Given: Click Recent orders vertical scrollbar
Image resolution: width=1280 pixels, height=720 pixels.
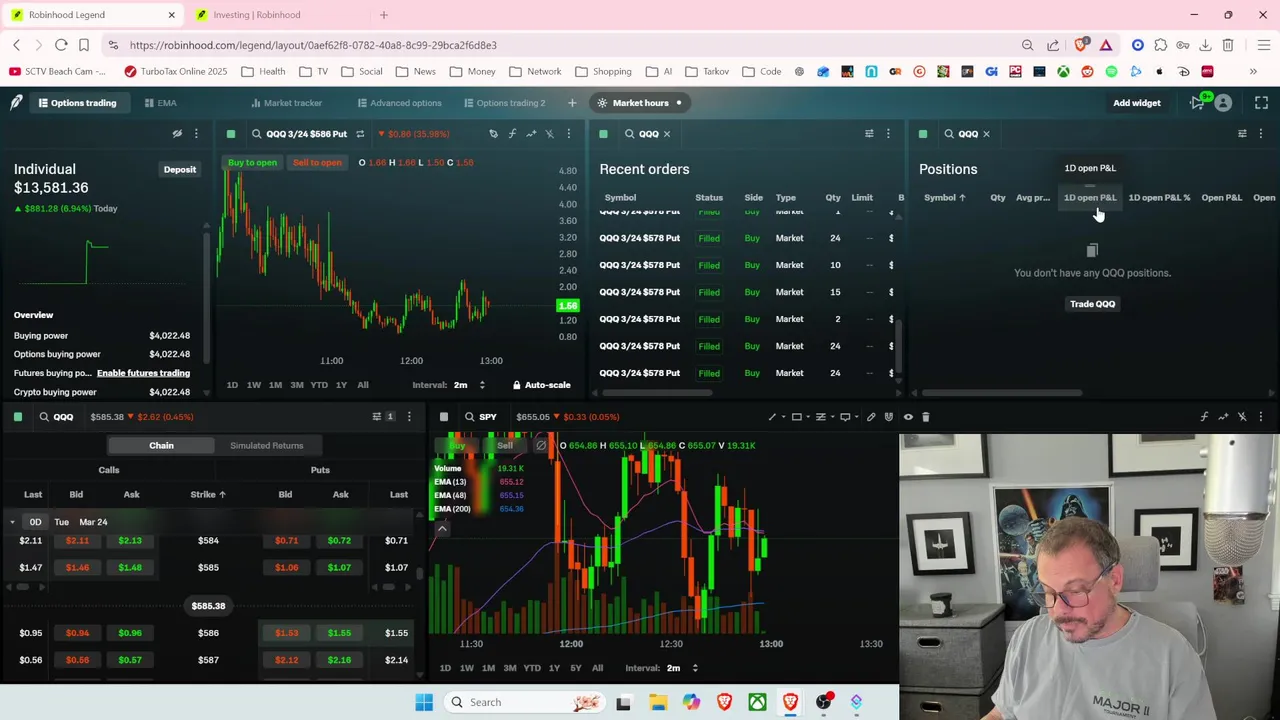Looking at the screenshot, I should pos(897,345).
